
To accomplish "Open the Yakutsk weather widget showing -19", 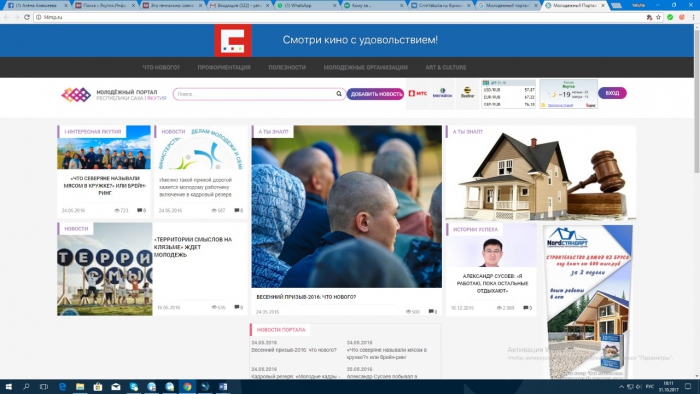I will (568, 94).
